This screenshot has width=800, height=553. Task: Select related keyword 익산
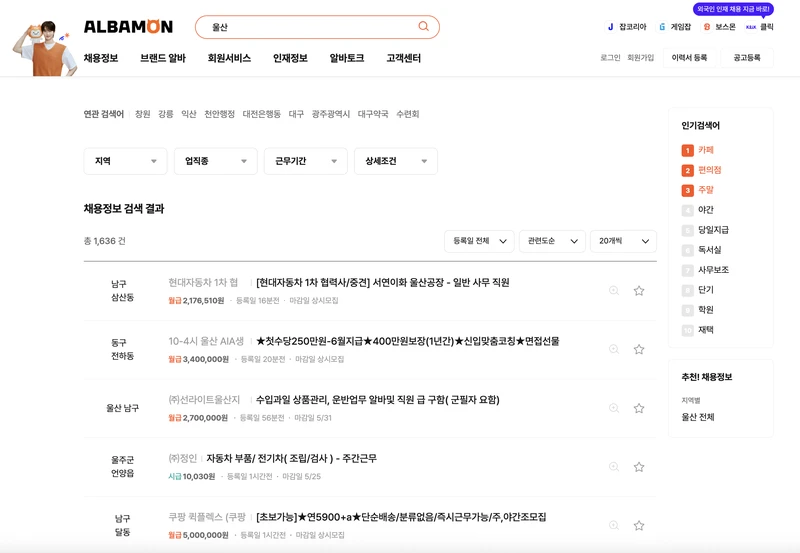[x=189, y=114]
